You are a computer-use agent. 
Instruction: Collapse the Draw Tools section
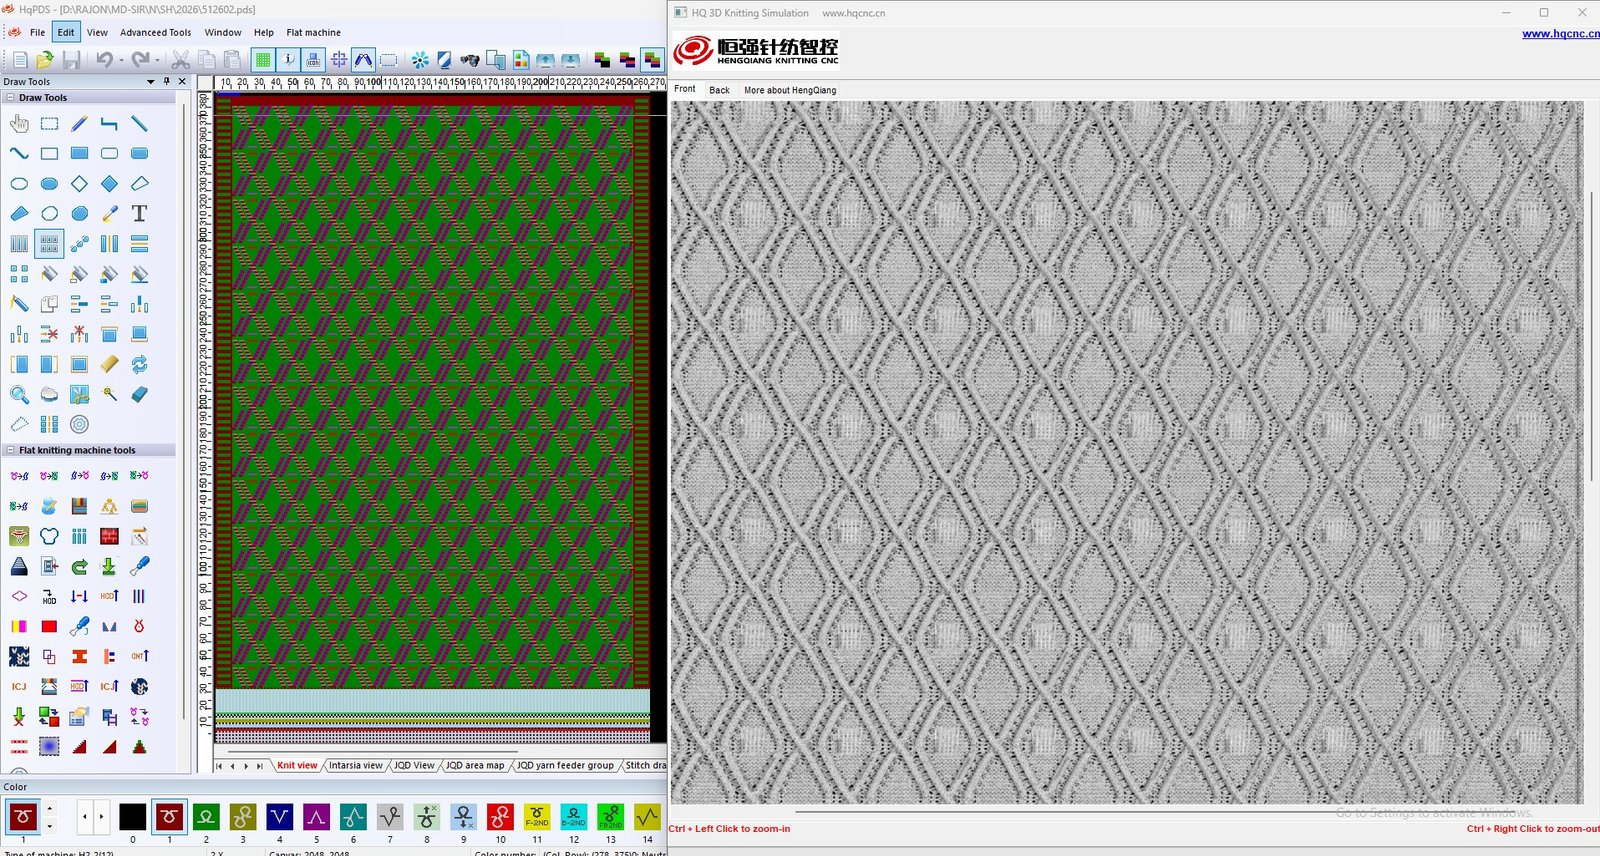click(10, 98)
